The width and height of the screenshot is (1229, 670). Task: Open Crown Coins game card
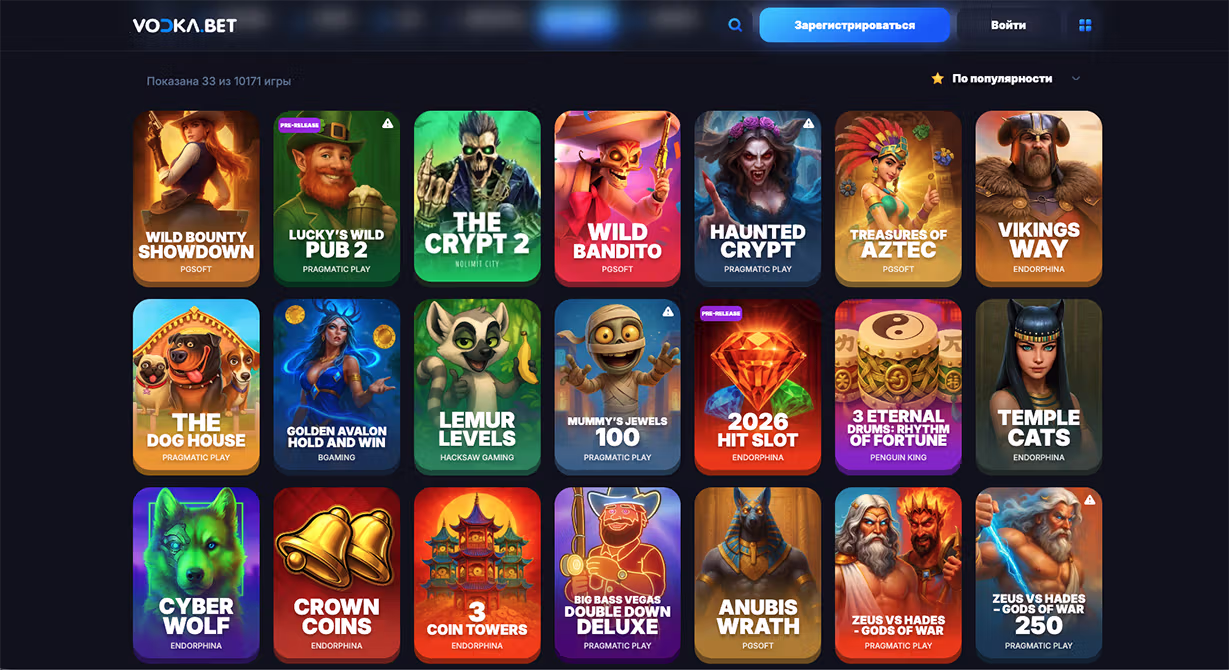click(x=337, y=573)
